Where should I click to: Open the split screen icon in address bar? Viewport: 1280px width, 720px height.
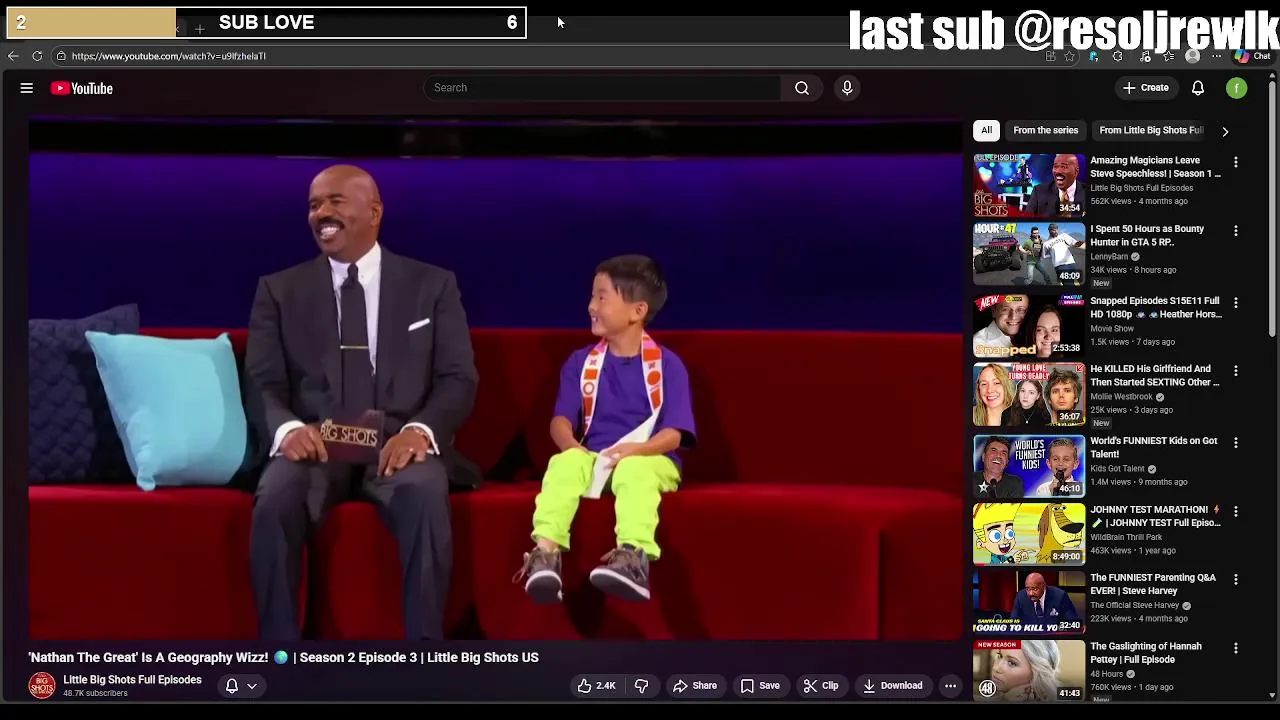pyautogui.click(x=1050, y=56)
